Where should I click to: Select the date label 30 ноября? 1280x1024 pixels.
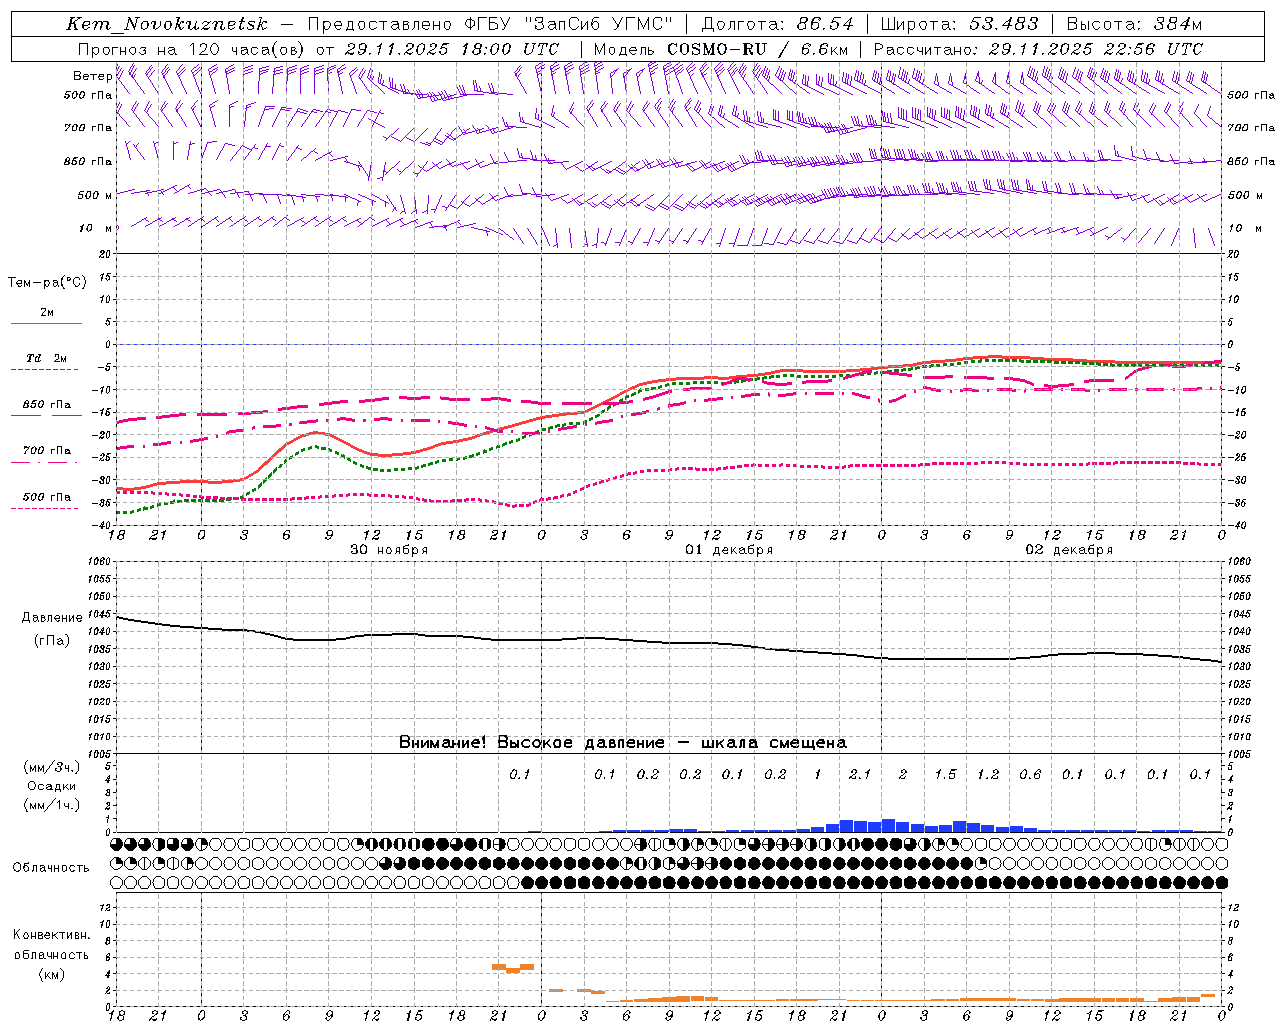point(389,550)
